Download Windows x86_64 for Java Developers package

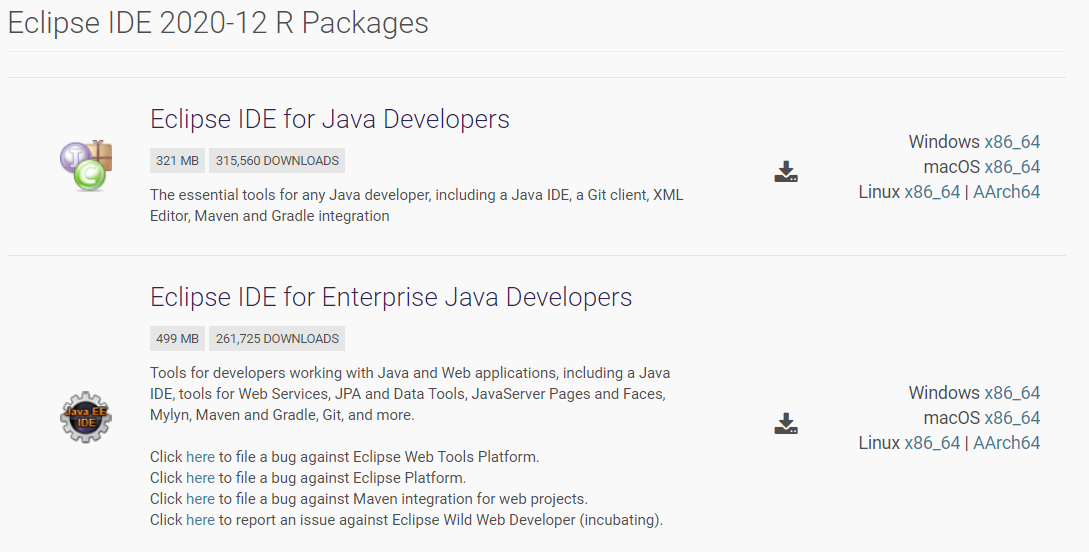click(x=1012, y=142)
